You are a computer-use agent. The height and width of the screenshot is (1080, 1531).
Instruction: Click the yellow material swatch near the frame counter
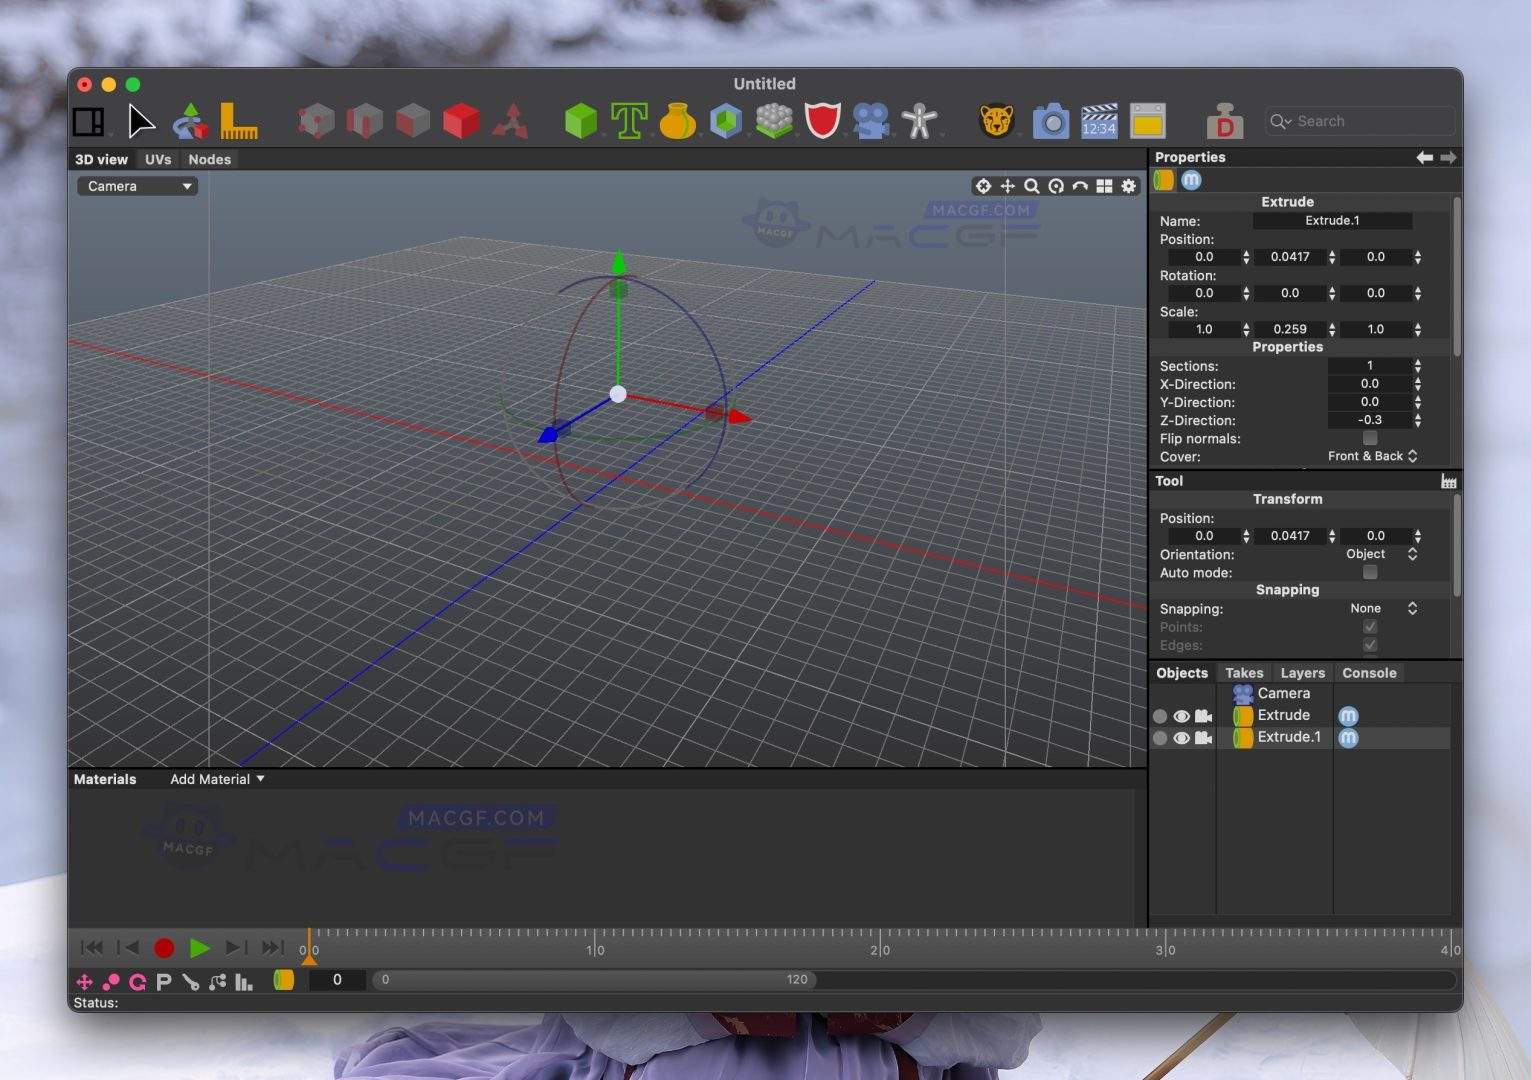click(284, 981)
